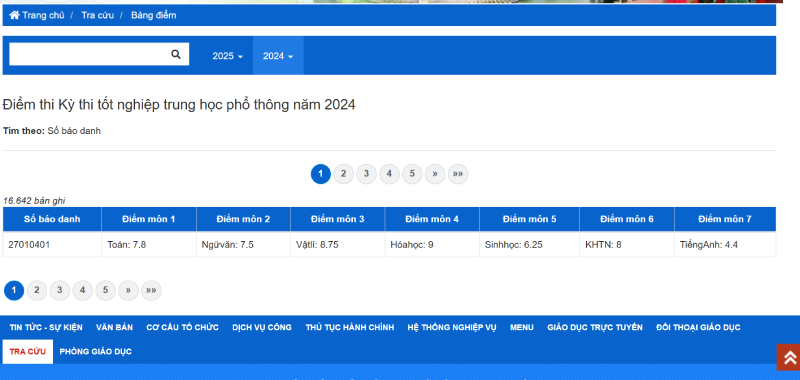
Task: Open DỊCH VỤ CÔNG menu item
Action: 262,327
